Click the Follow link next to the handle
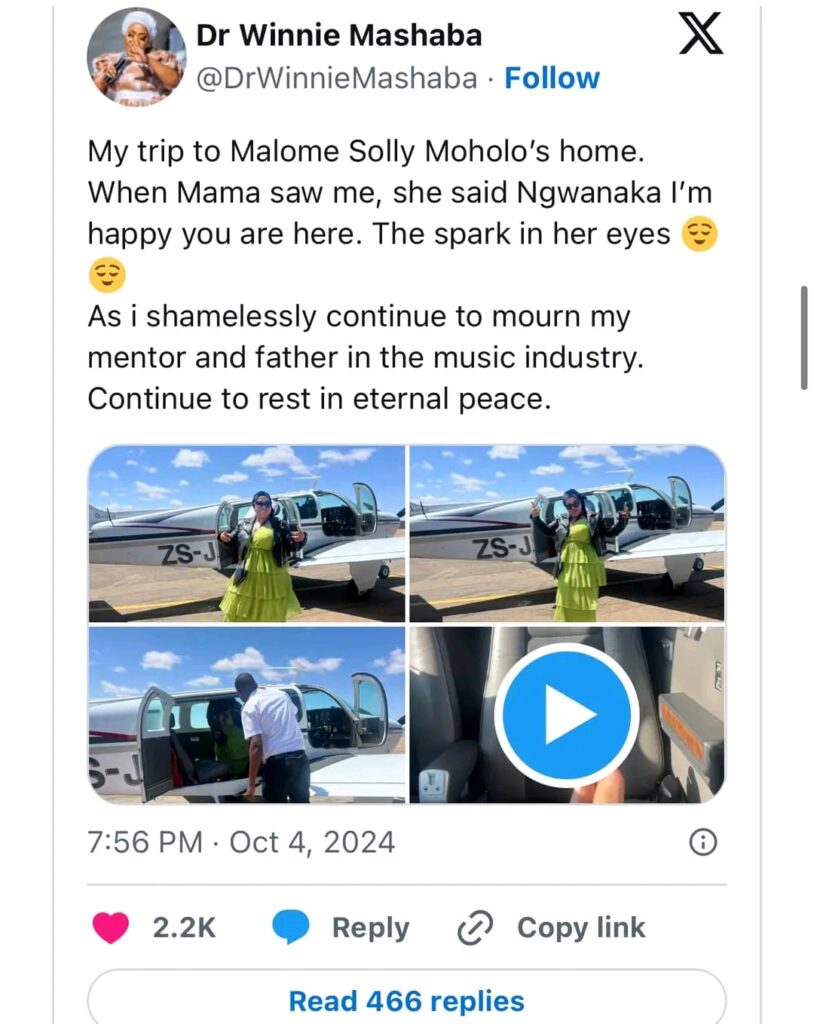The image size is (814, 1024). [553, 76]
